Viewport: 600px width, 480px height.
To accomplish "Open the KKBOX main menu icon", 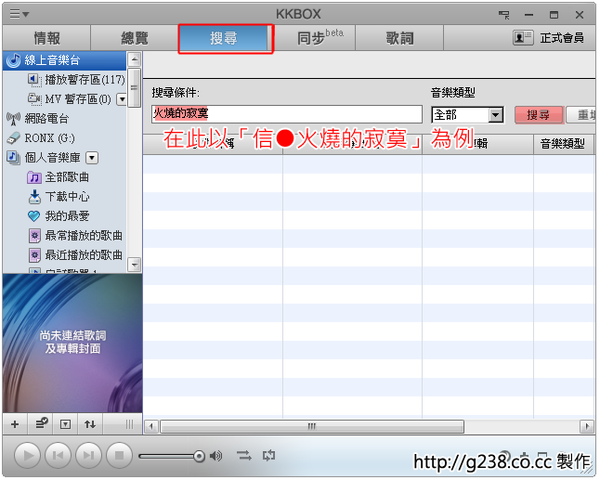I will [x=19, y=14].
